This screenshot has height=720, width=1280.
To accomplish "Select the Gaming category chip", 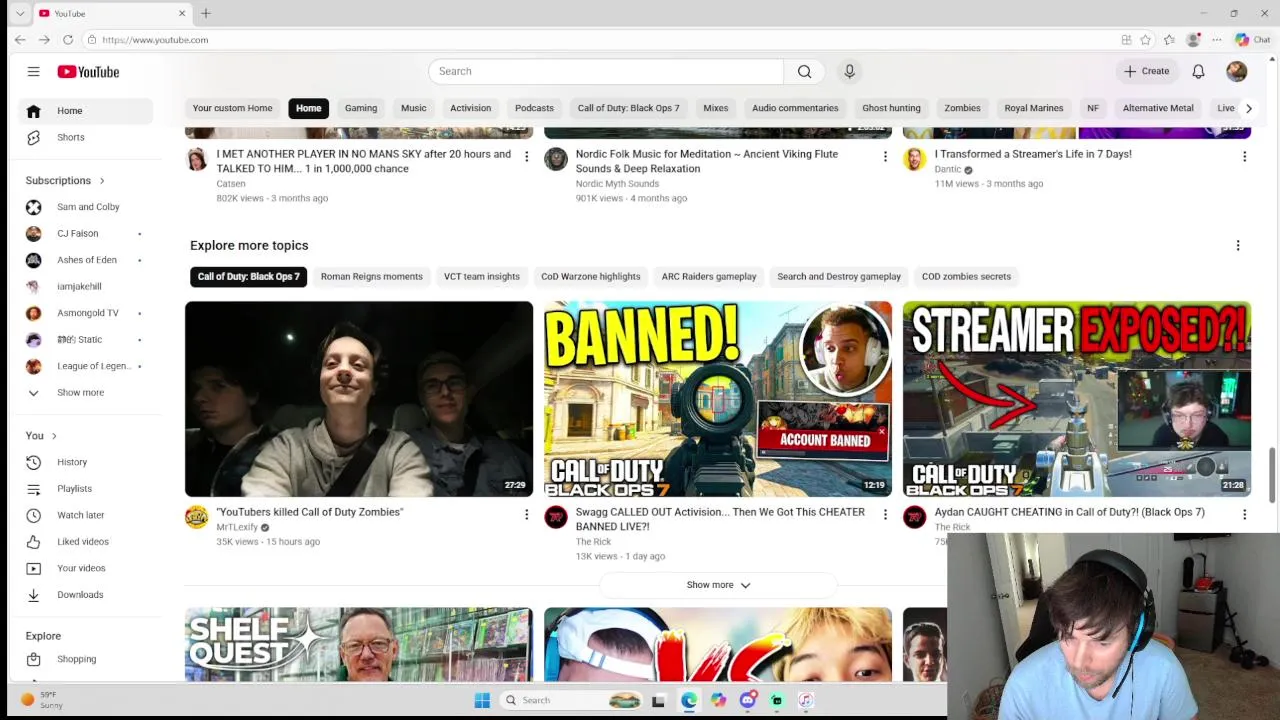I will tap(361, 108).
